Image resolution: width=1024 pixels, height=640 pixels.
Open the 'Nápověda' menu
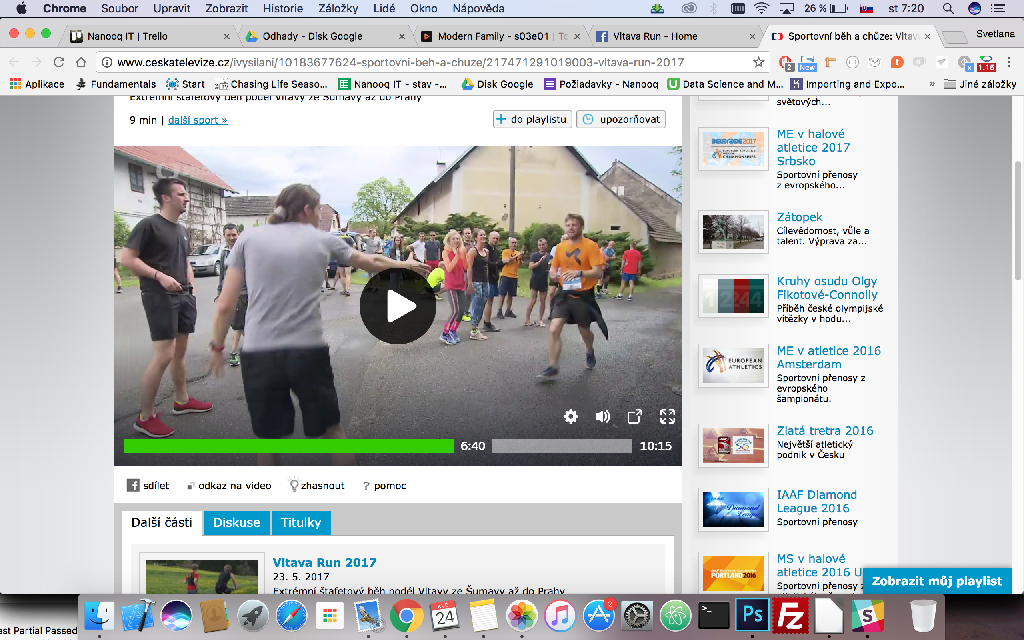(478, 8)
